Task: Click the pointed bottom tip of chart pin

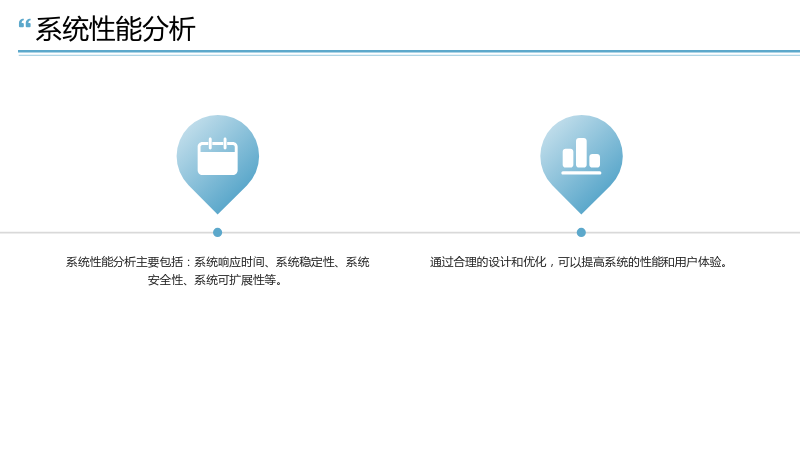Action: 581,210
